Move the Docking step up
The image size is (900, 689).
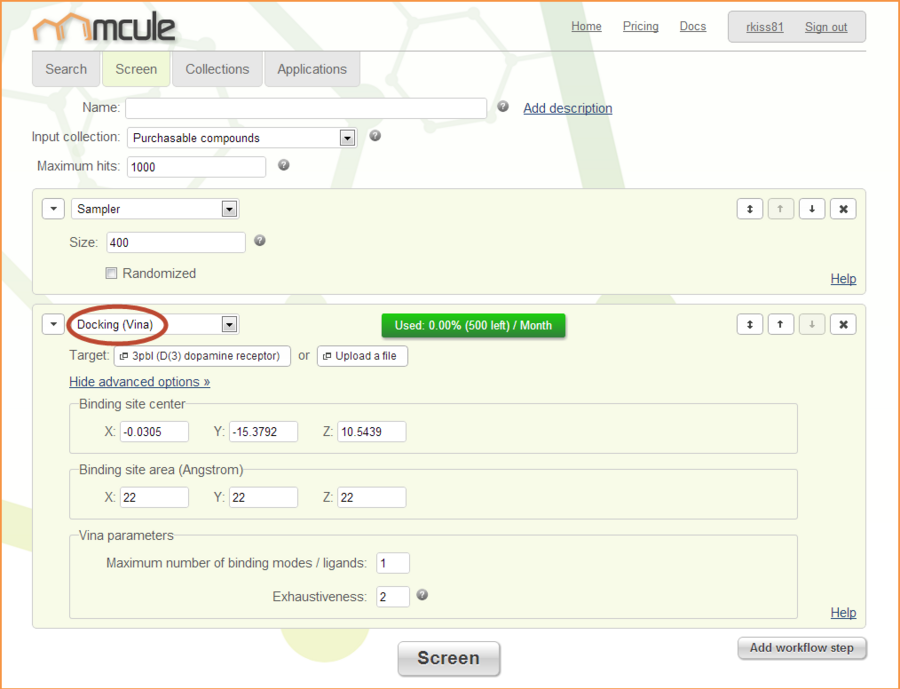[780, 324]
